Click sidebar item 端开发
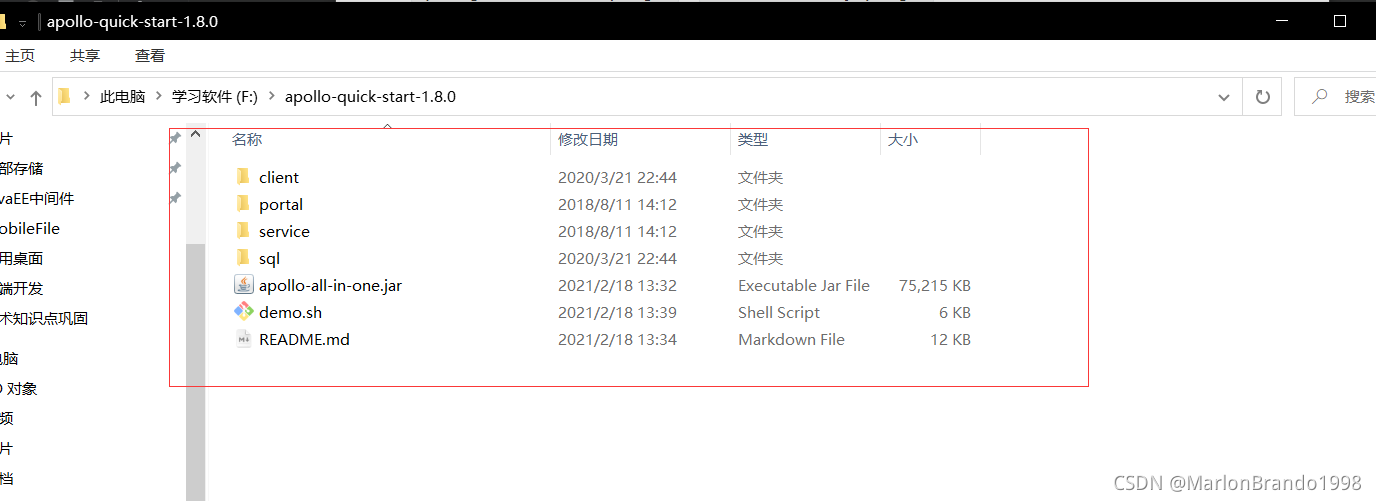This screenshot has height=501, width=1376. click(x=22, y=288)
